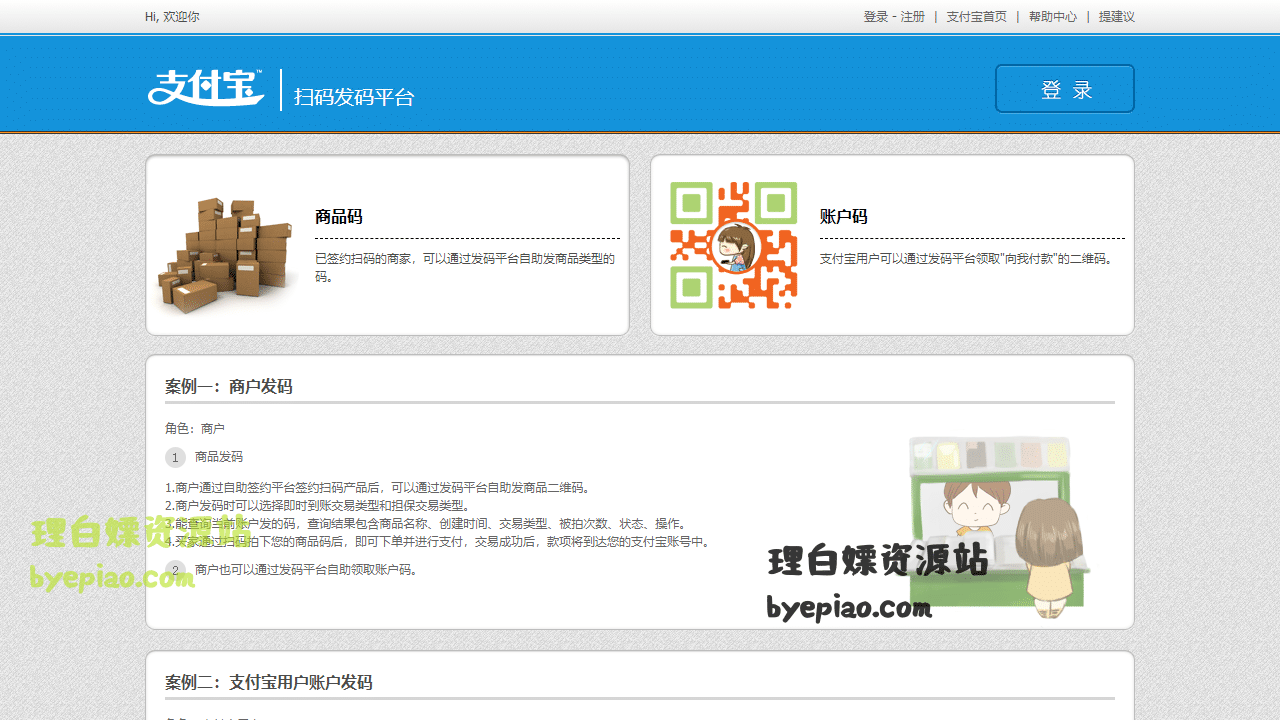The image size is (1280, 720).
Task: Click the step 1 number circle beside 商品发码
Action: click(x=175, y=457)
